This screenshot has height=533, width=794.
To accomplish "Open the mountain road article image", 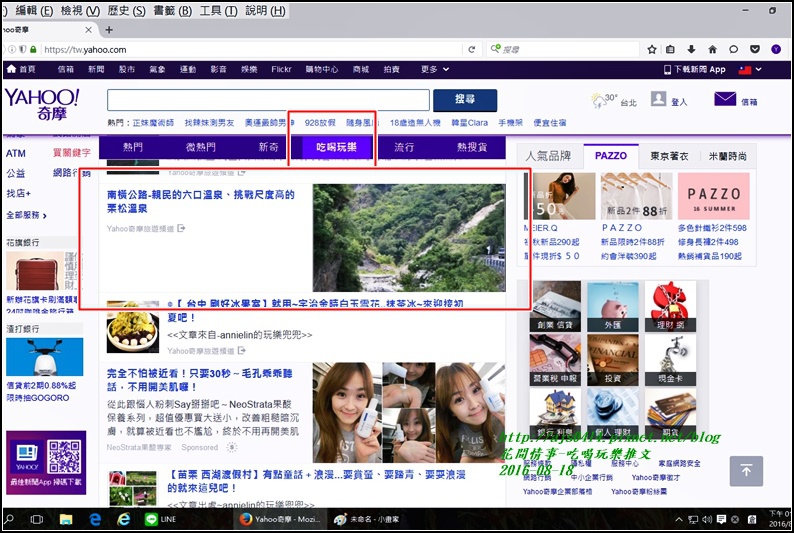I will [409, 237].
